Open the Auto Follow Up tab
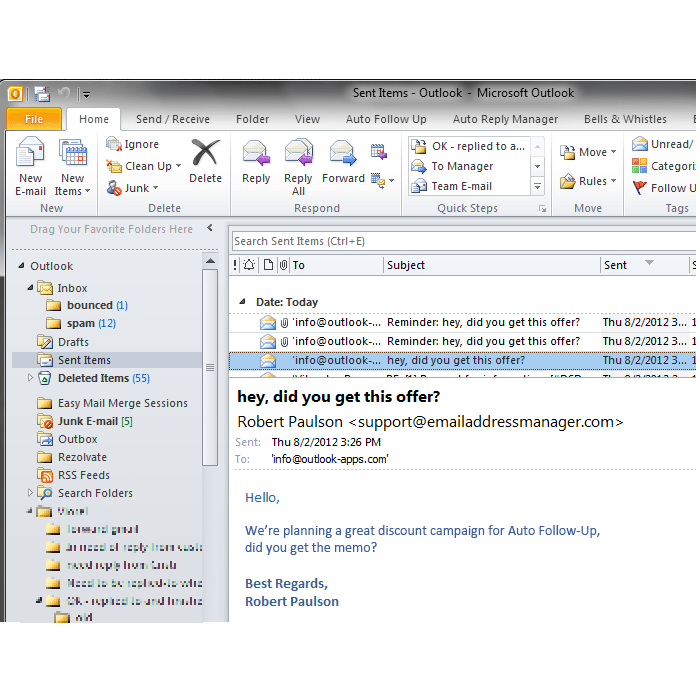 (x=386, y=119)
